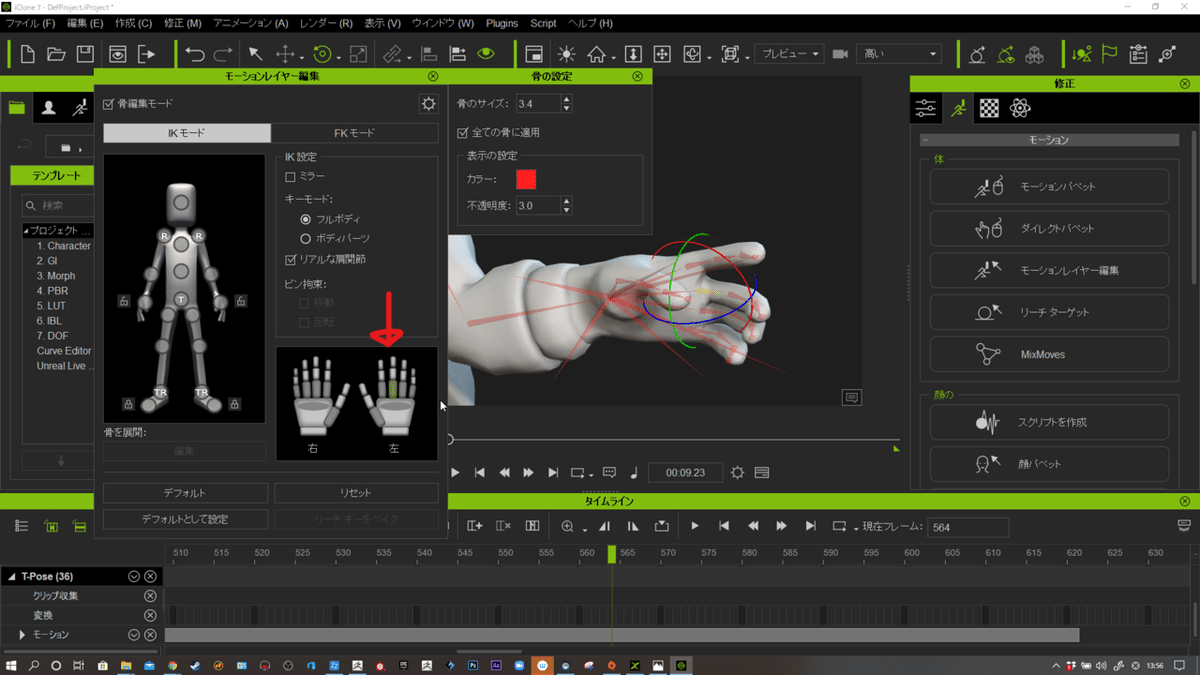The image size is (1200, 675).
Task: Click the デフォルト button
Action: click(185, 493)
